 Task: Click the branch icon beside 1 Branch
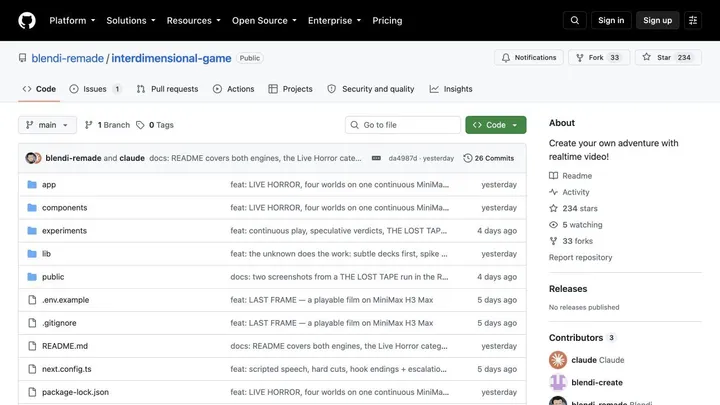(89, 125)
